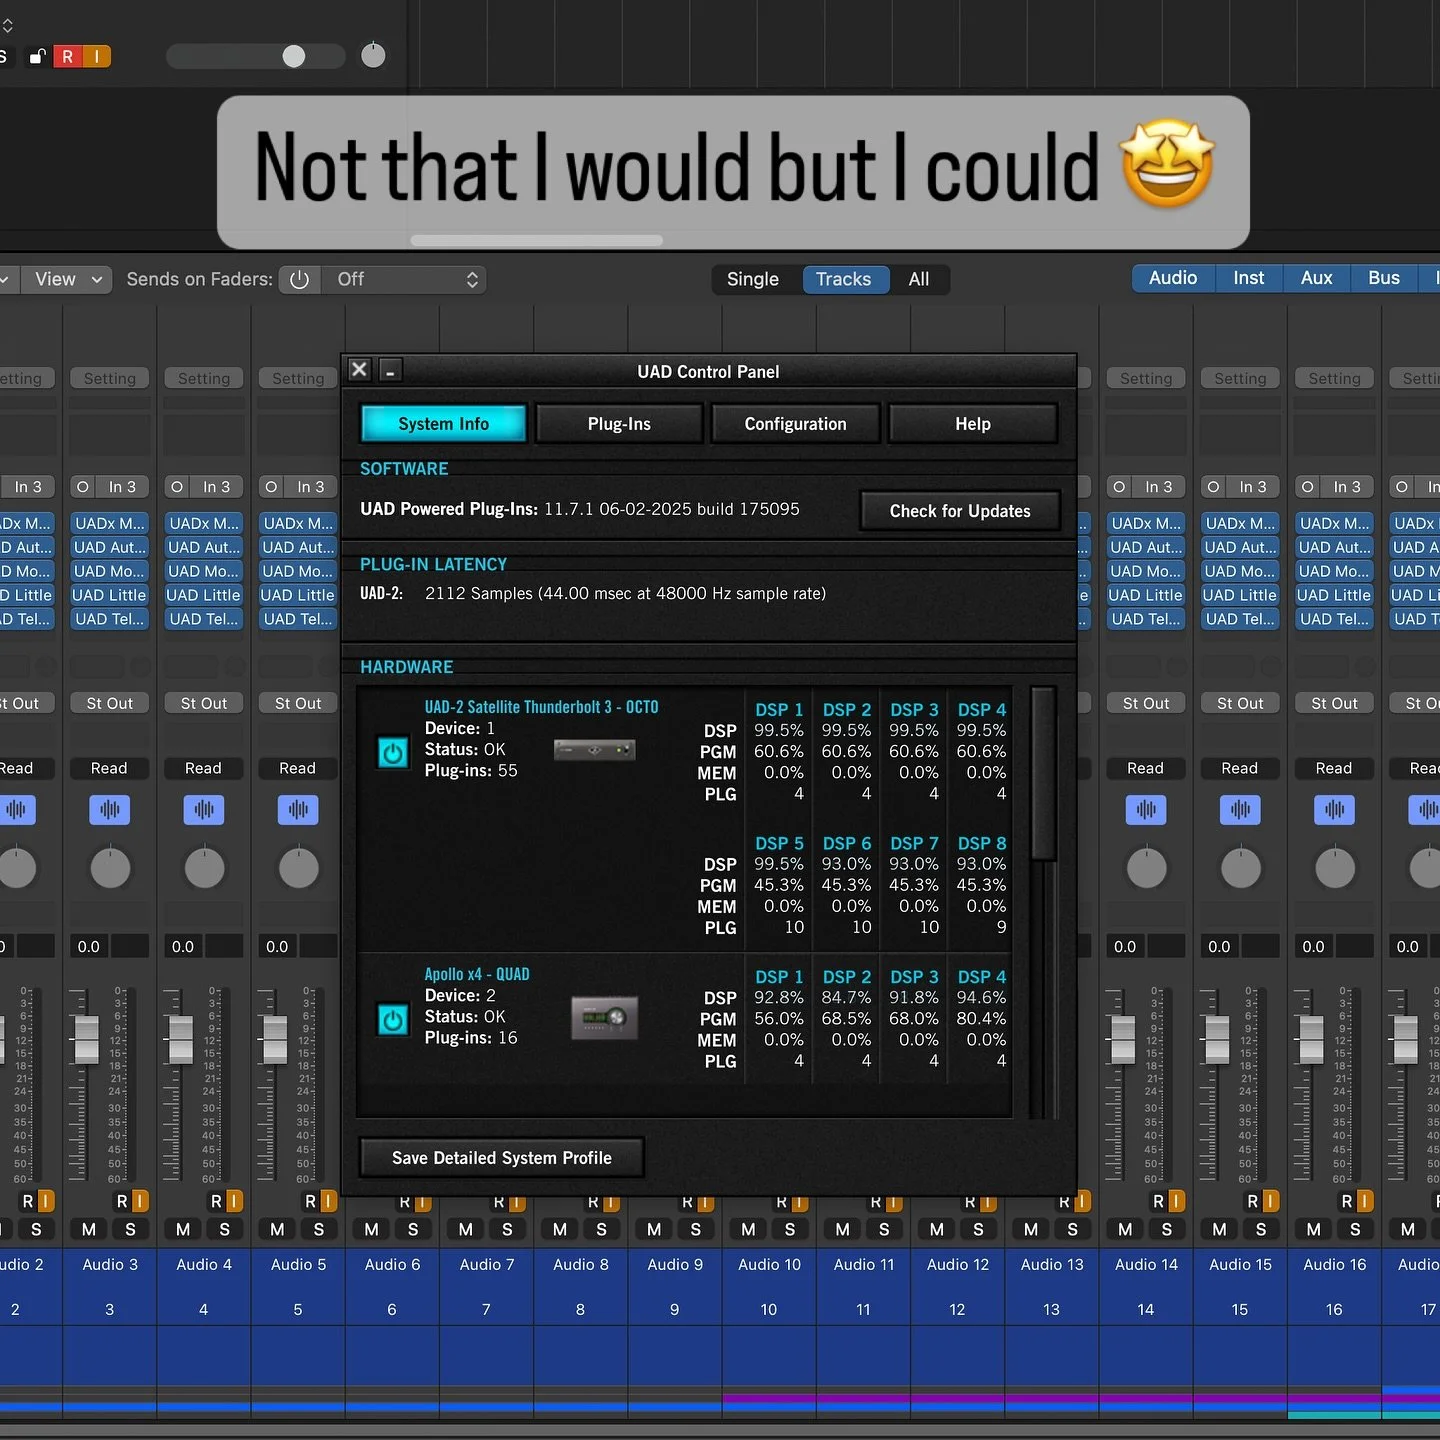Toggle power for Apollo x4 QUAD device
Screen dimensions: 1440x1440
[x=393, y=1020]
